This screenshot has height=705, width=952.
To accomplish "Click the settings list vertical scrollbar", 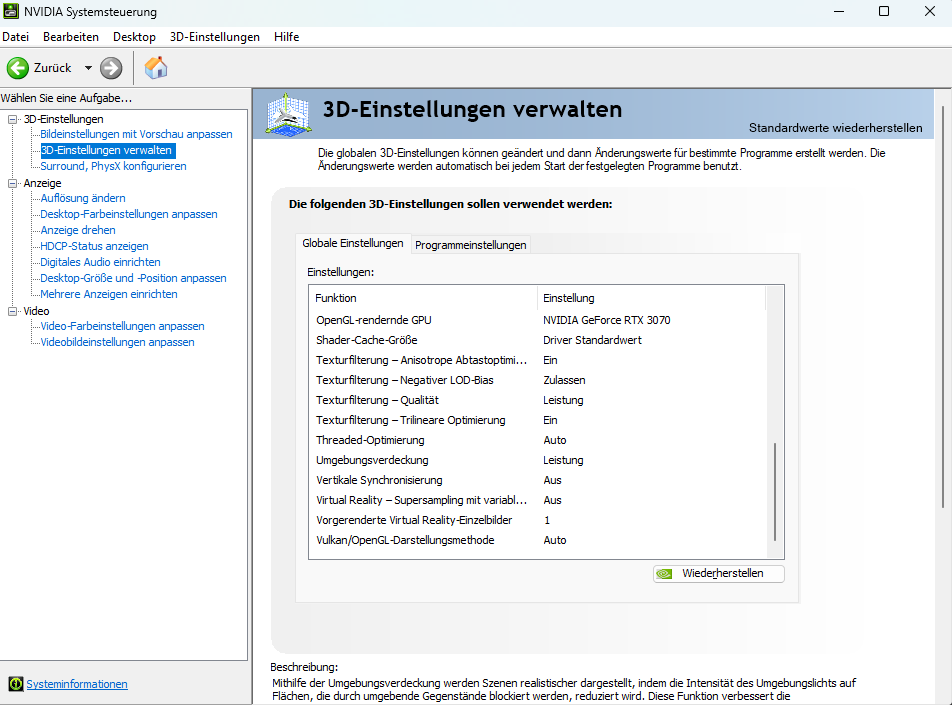I will (775, 490).
